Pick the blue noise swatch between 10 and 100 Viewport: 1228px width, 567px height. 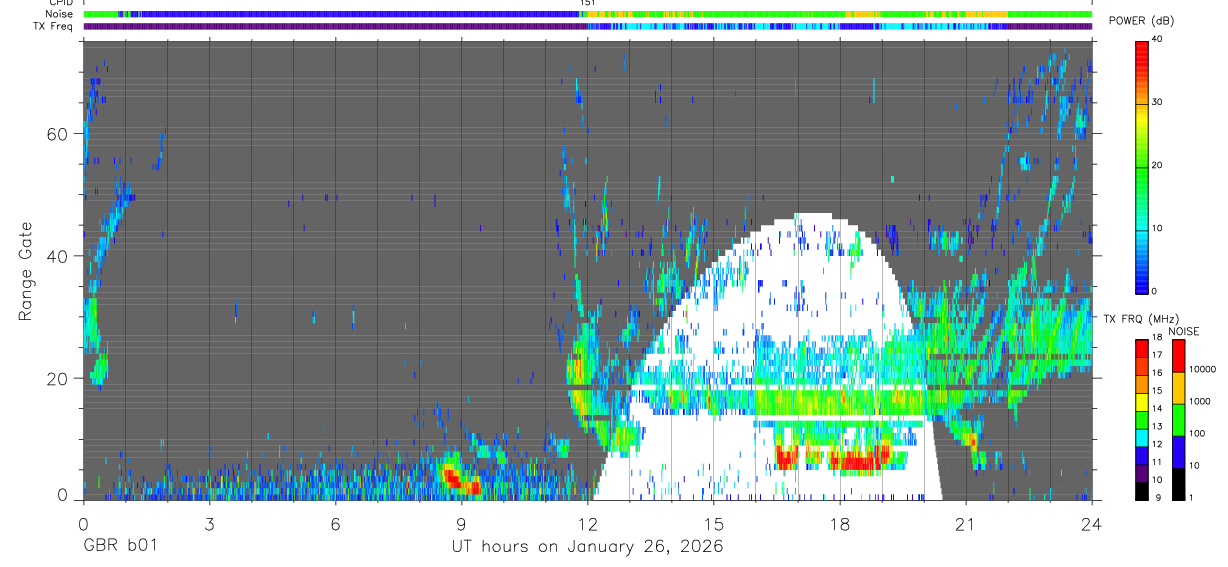pos(1179,452)
